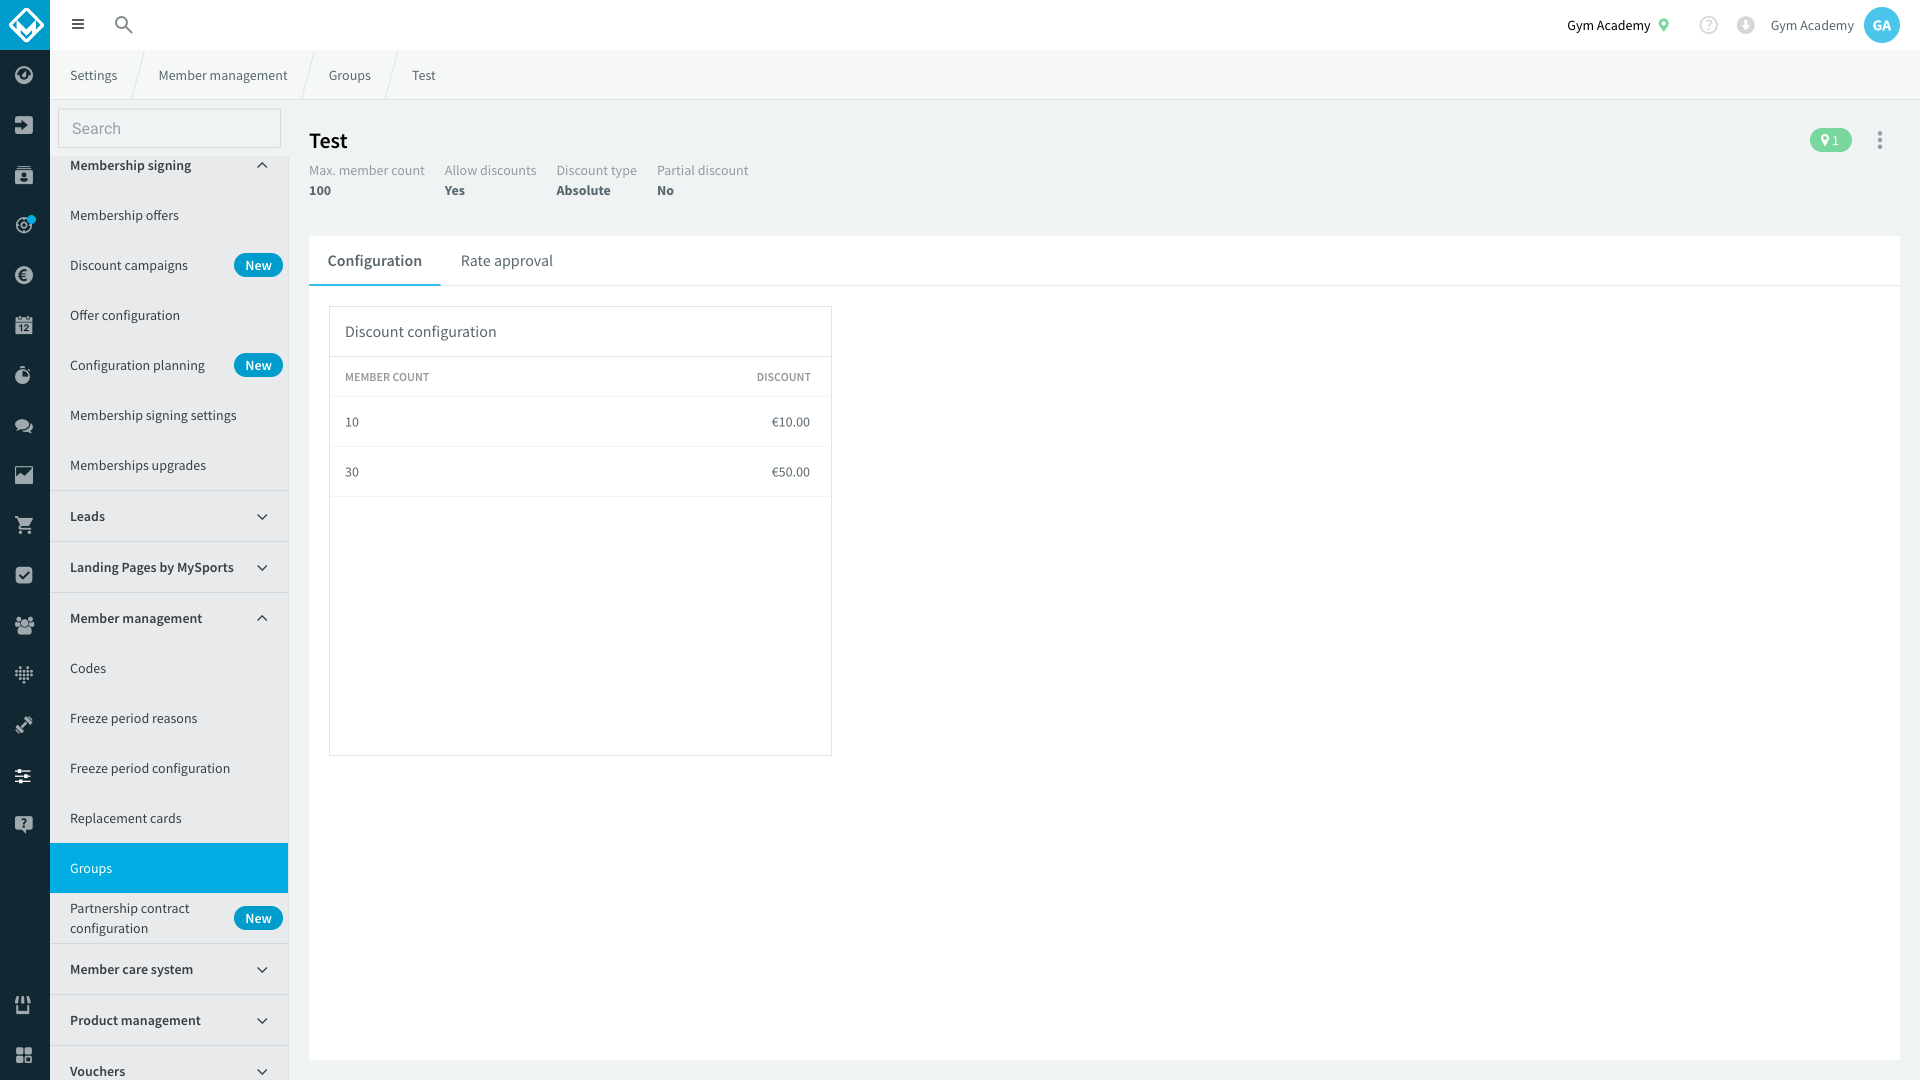Open the shopping cart icon in left rail
Screen dimensions: 1920x1080
click(24, 525)
